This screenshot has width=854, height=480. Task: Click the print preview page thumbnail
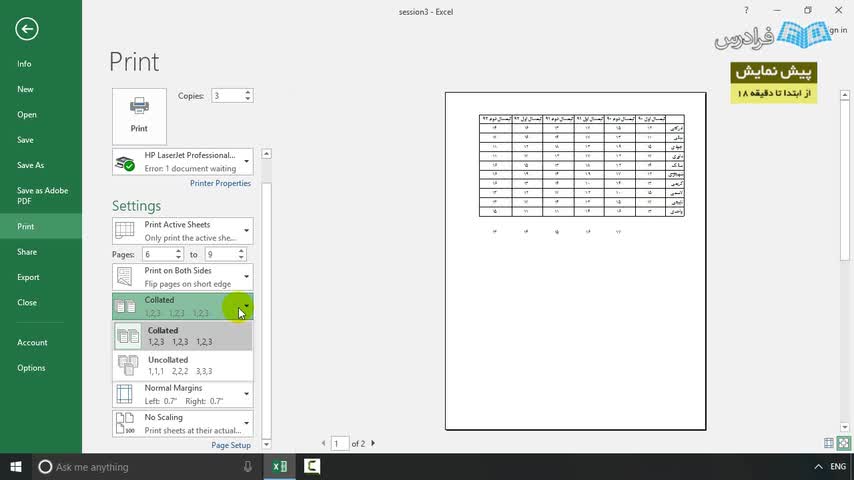tap(575, 261)
